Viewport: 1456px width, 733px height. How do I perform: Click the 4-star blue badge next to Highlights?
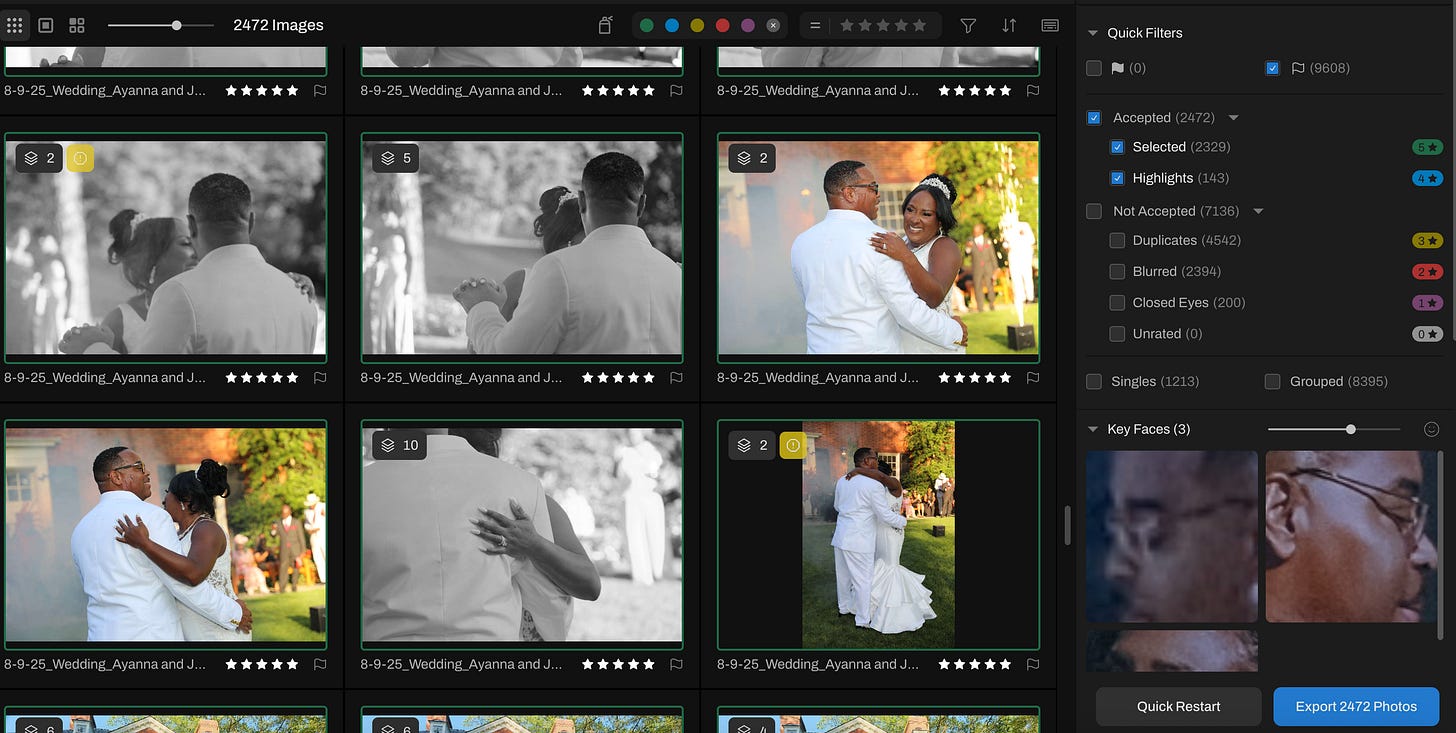click(x=1427, y=178)
